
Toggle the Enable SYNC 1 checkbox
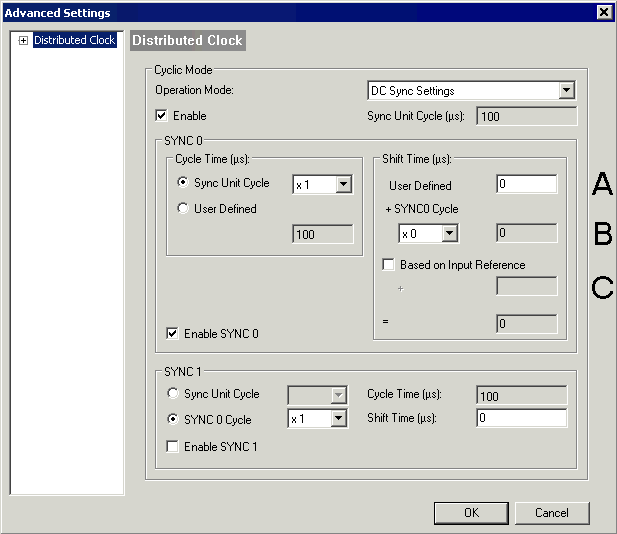[172, 447]
